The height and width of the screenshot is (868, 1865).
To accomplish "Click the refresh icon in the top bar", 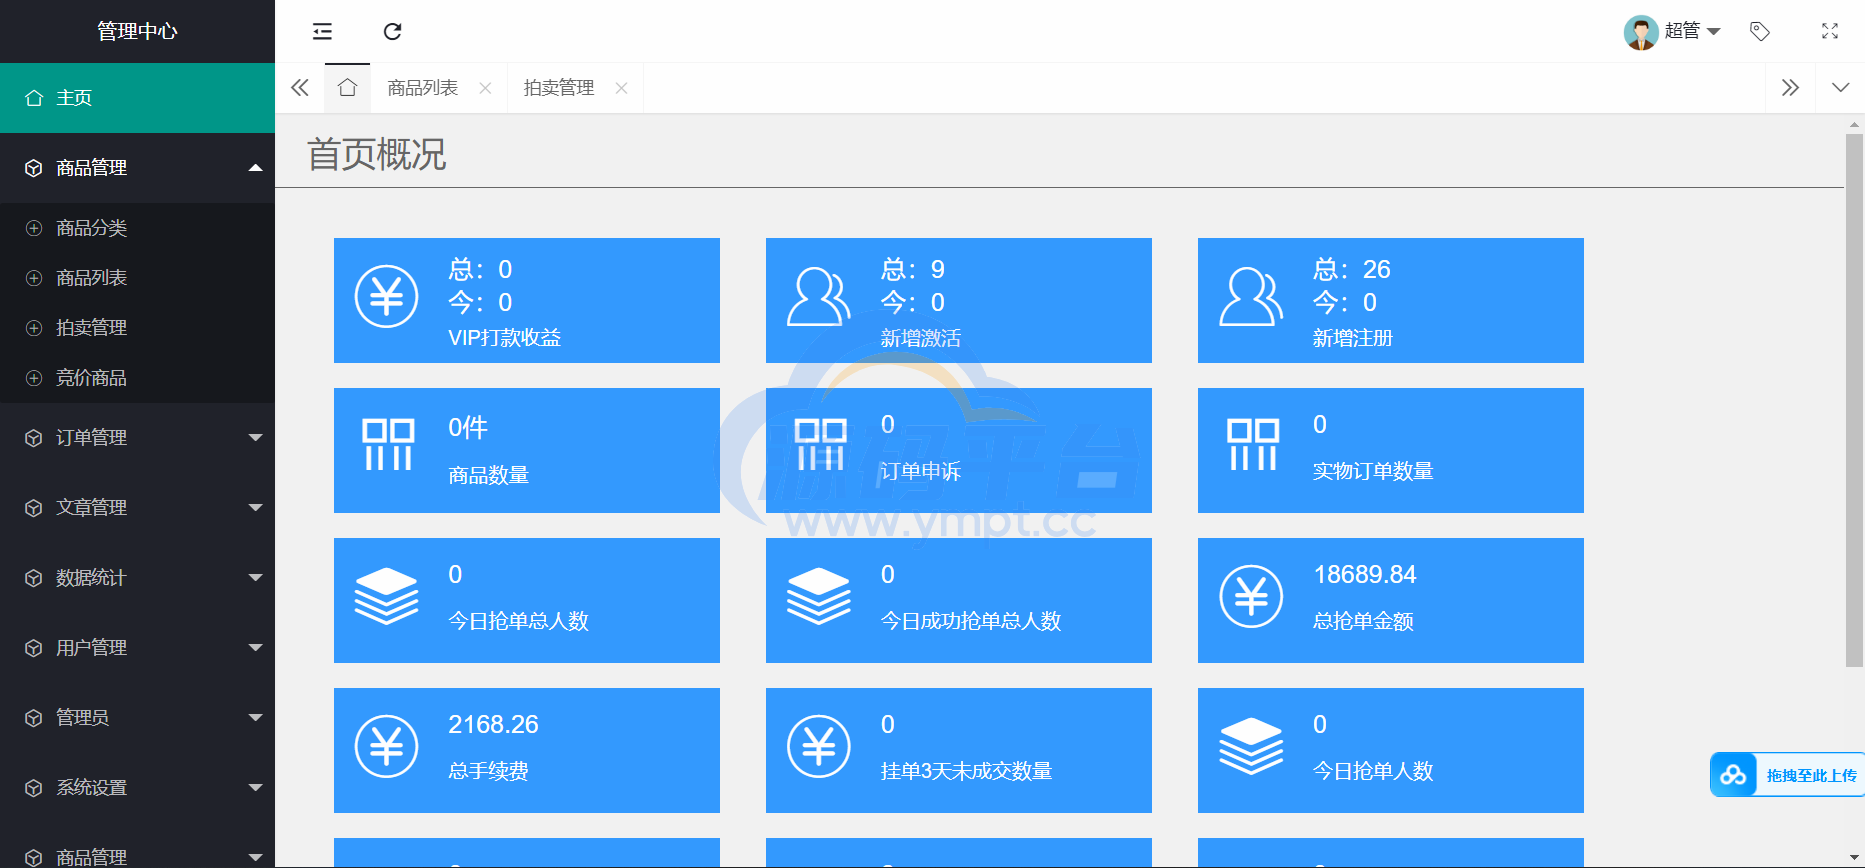I will [392, 31].
